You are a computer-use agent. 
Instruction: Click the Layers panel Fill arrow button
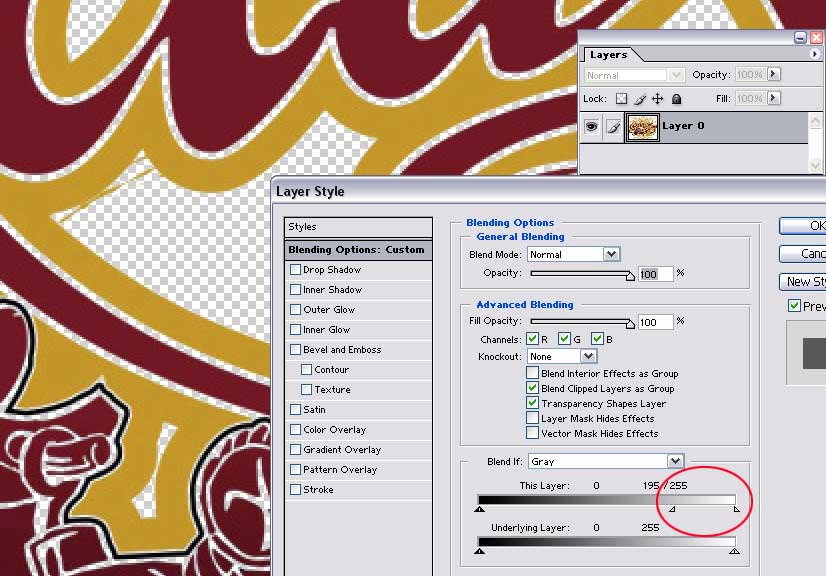(x=773, y=99)
